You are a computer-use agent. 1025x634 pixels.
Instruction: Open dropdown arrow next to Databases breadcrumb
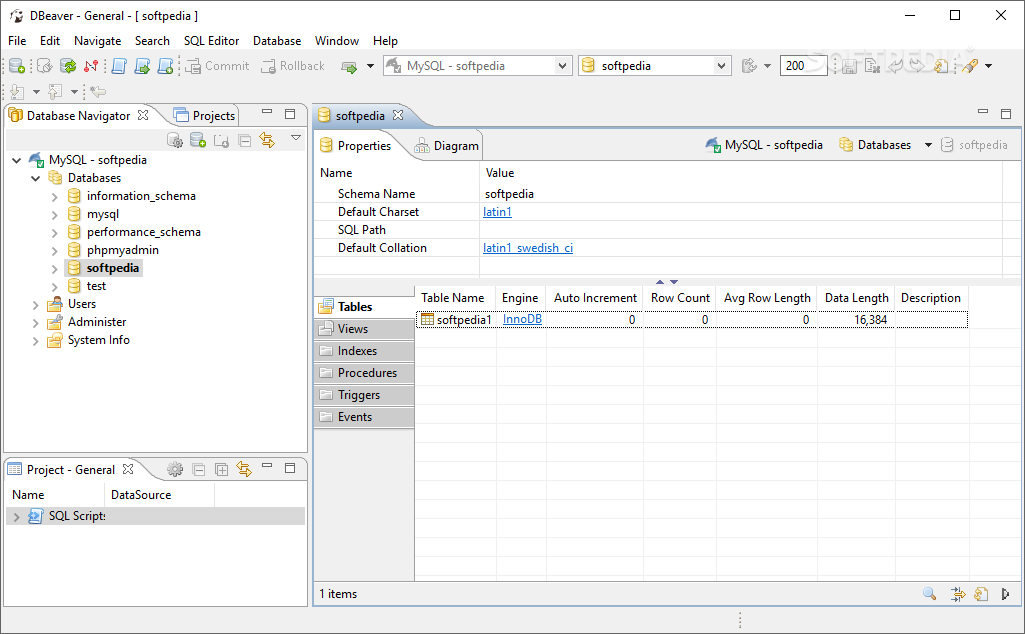[928, 145]
